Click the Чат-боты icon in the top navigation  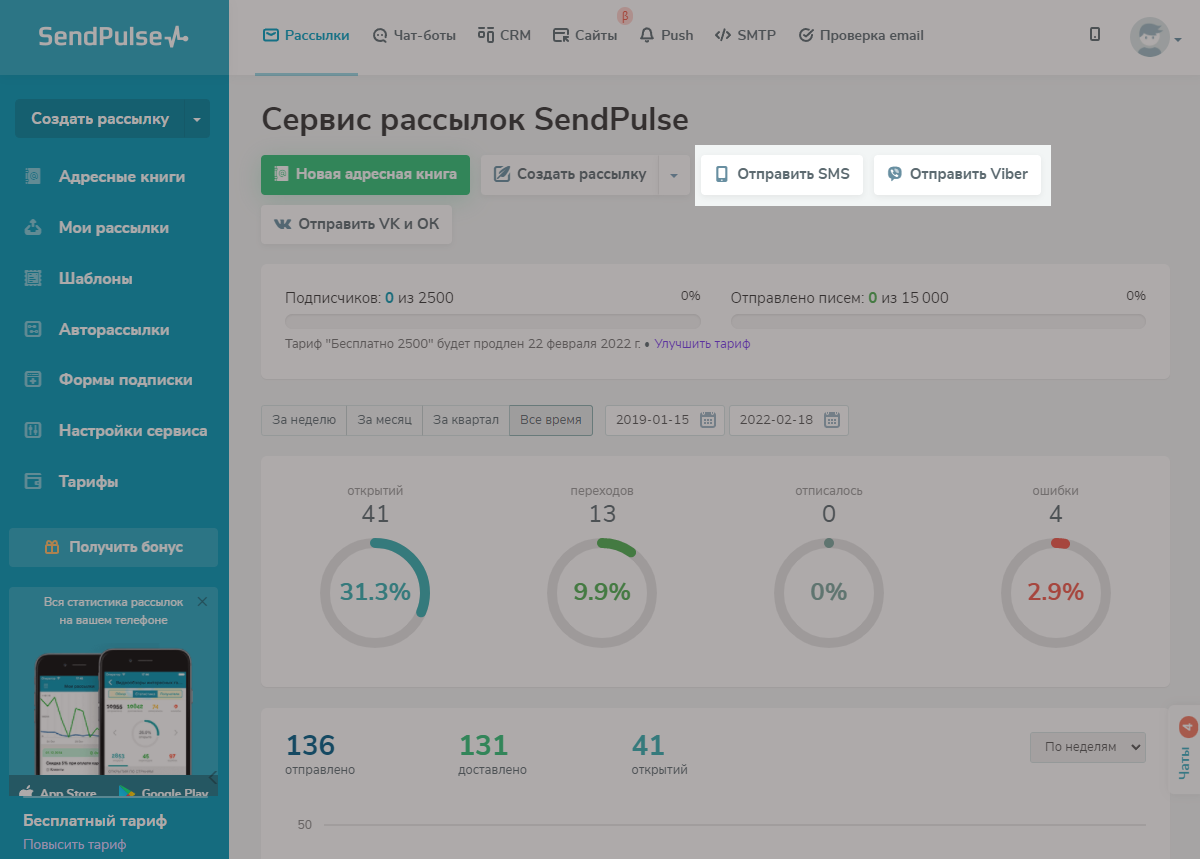click(x=380, y=35)
